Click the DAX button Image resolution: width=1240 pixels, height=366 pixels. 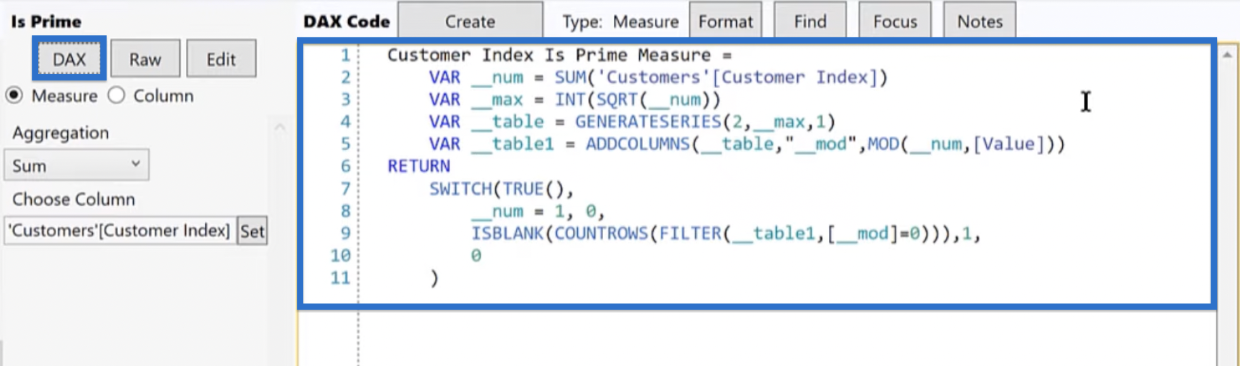69,59
